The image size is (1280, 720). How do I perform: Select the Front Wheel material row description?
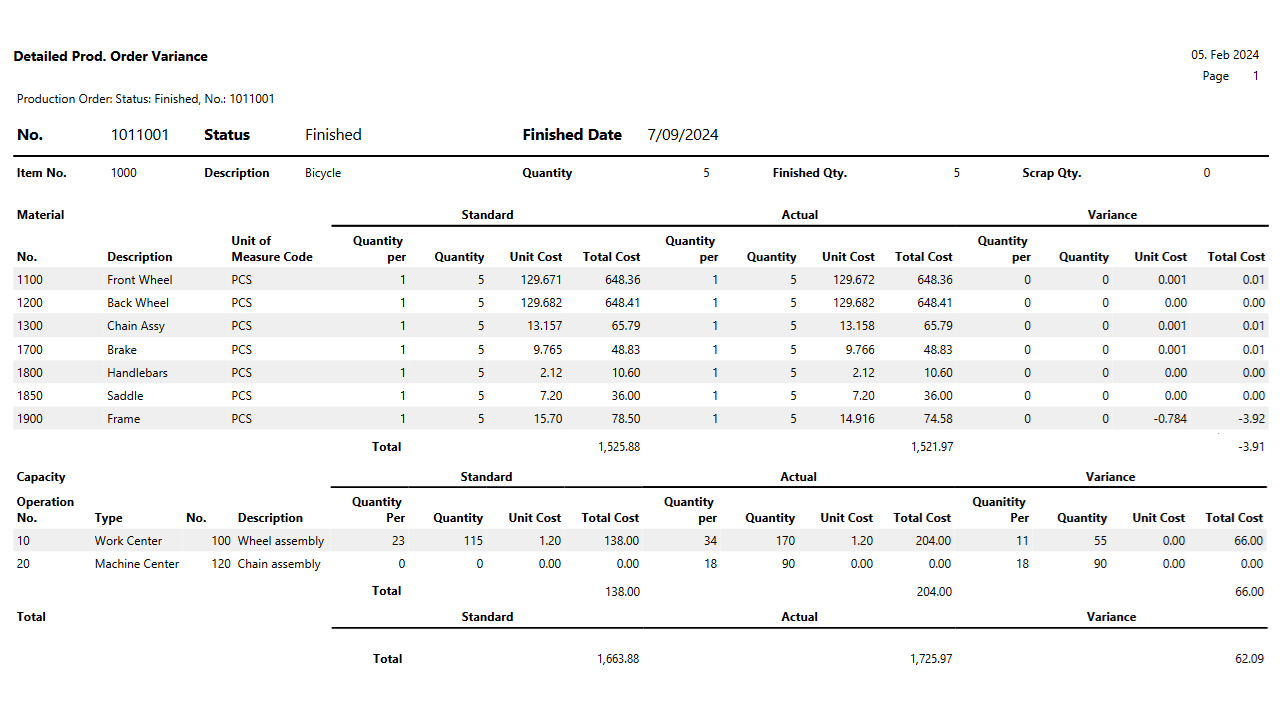point(140,280)
